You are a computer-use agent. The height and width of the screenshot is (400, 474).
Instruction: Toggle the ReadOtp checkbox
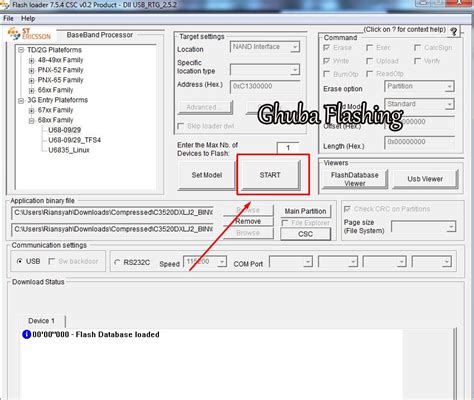369,74
